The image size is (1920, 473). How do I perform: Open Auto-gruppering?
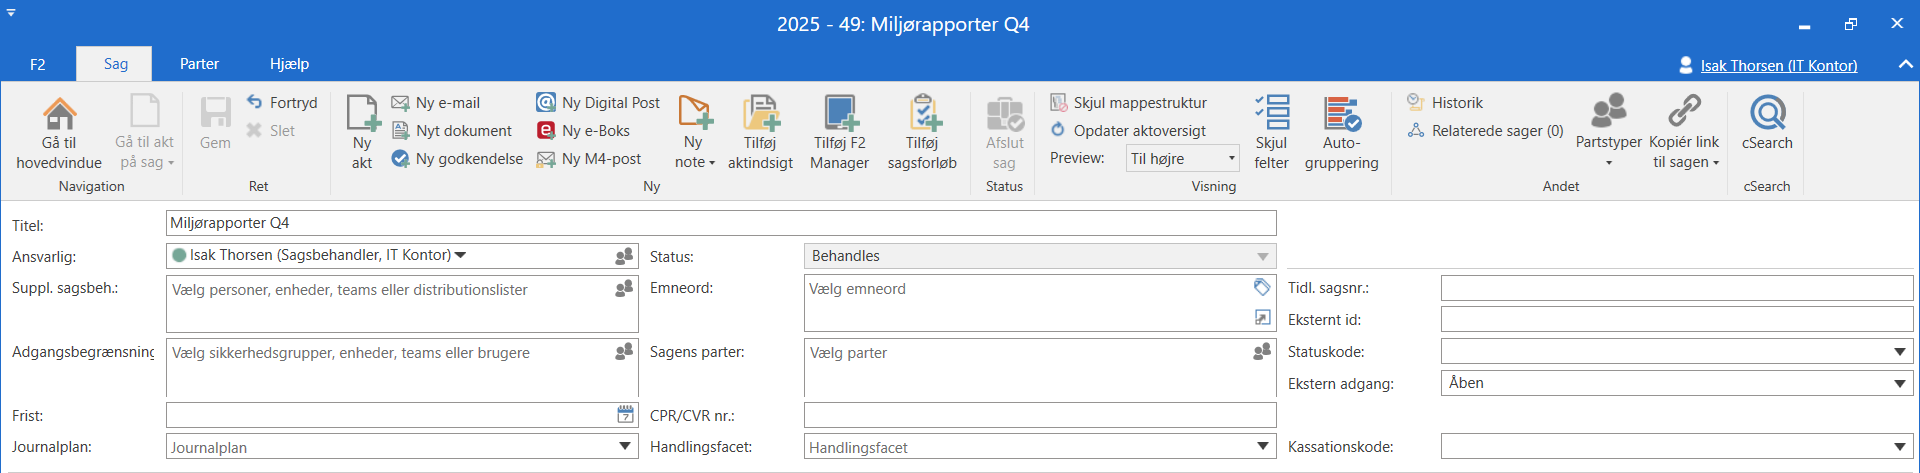click(x=1341, y=132)
